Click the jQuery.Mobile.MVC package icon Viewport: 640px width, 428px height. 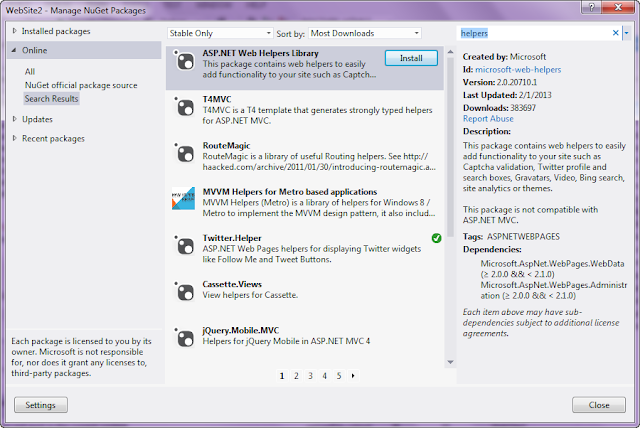point(184,338)
